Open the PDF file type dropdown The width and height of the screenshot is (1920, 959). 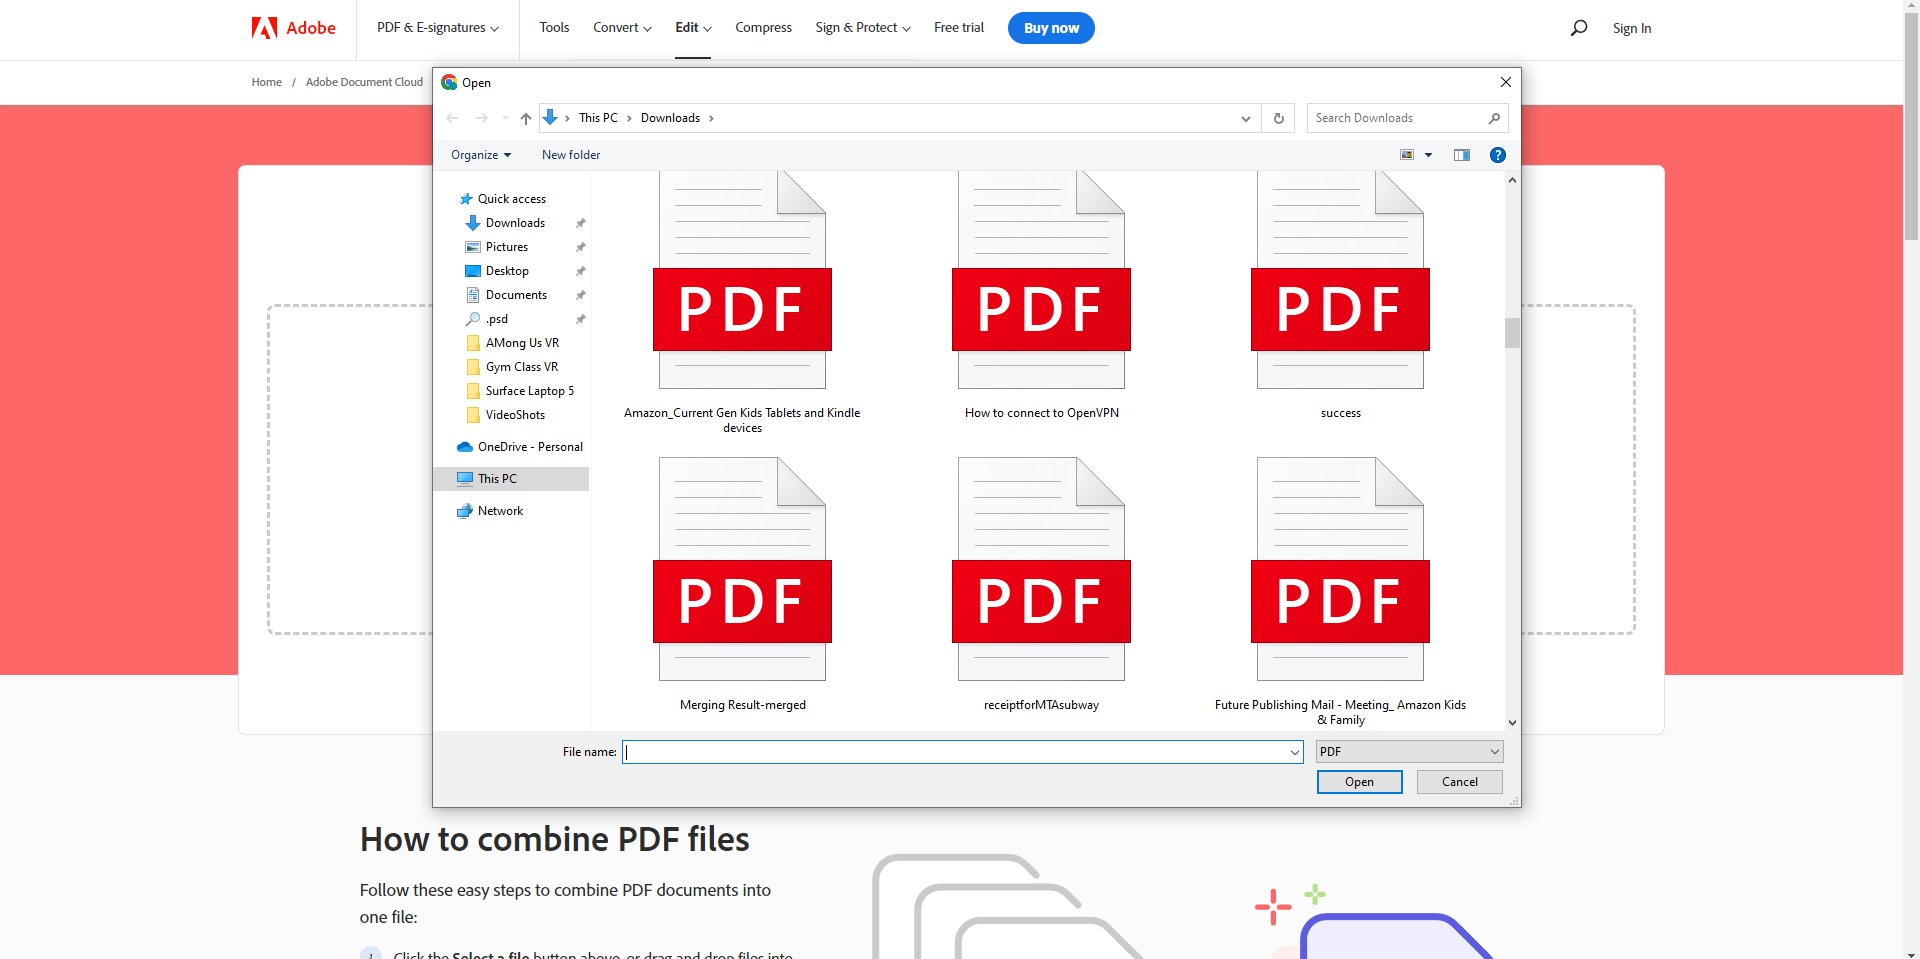point(1408,751)
